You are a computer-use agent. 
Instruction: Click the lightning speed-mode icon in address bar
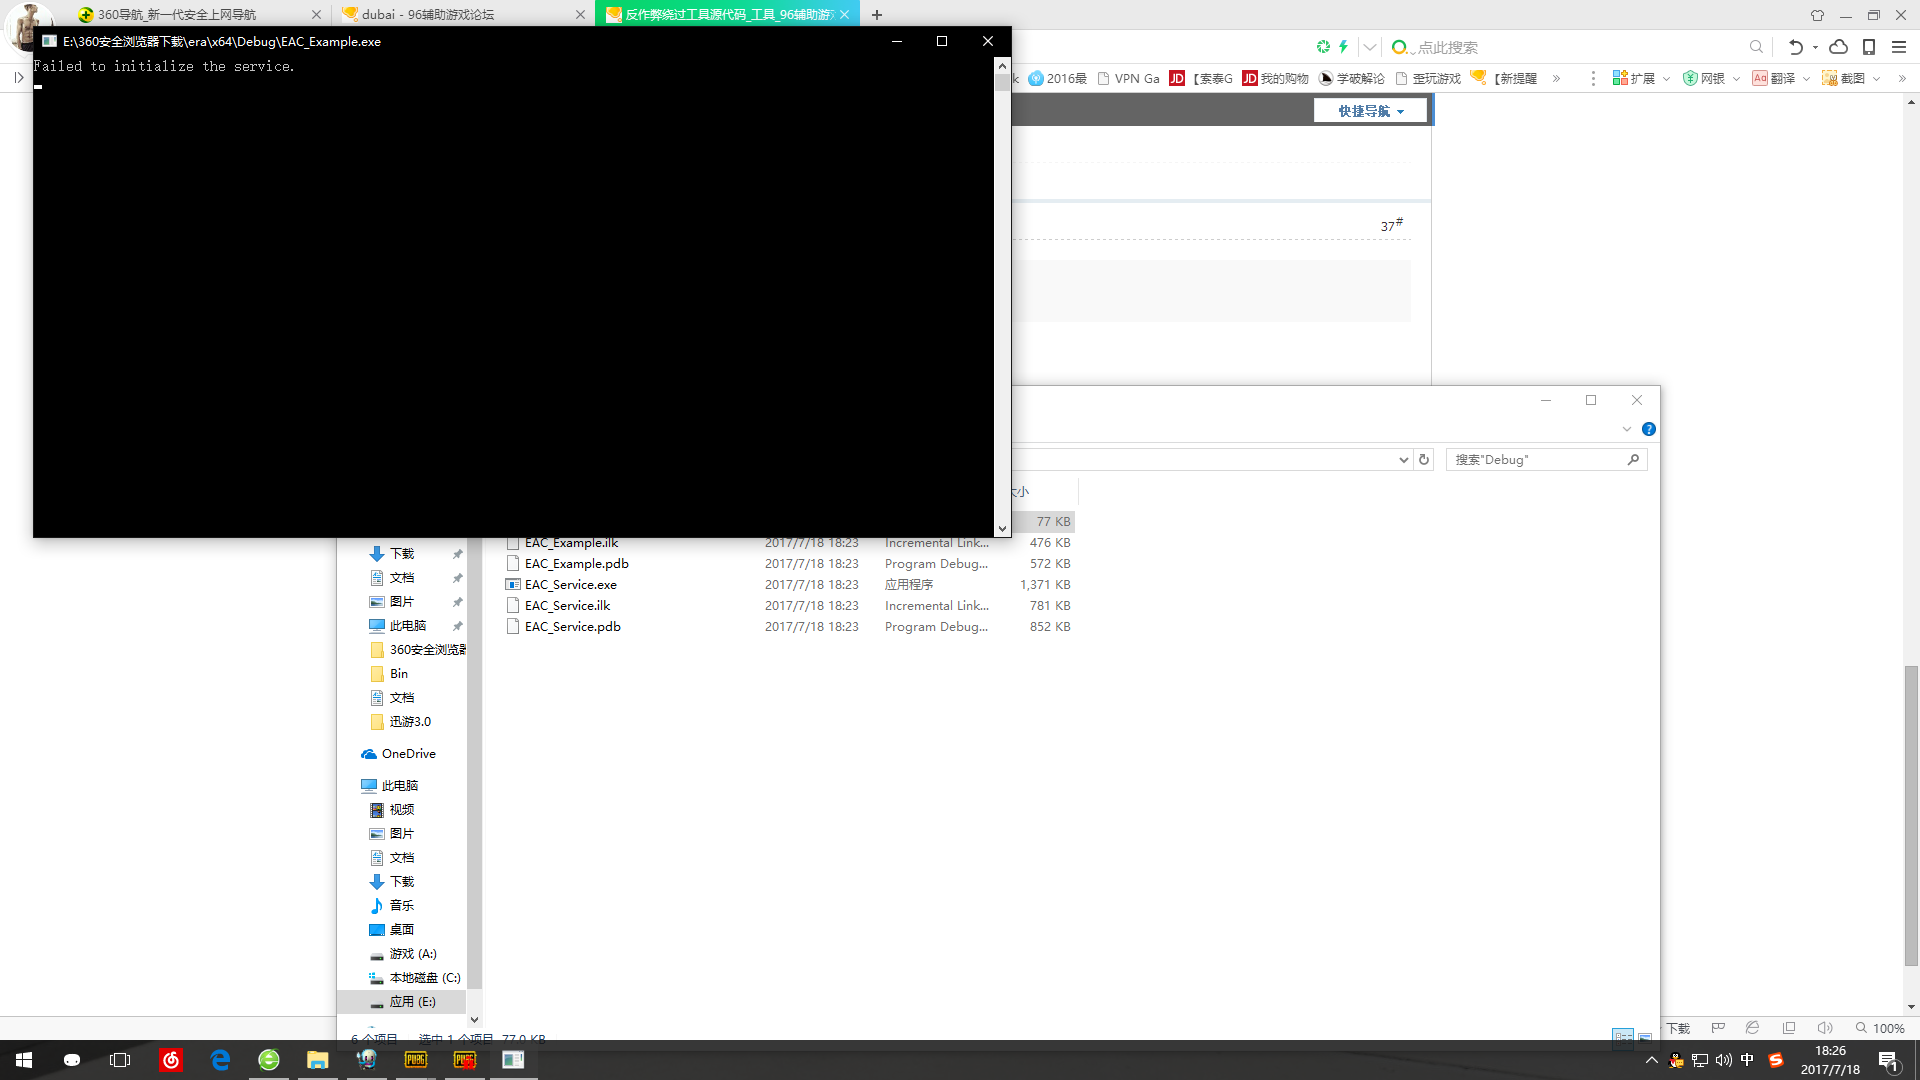1343,46
